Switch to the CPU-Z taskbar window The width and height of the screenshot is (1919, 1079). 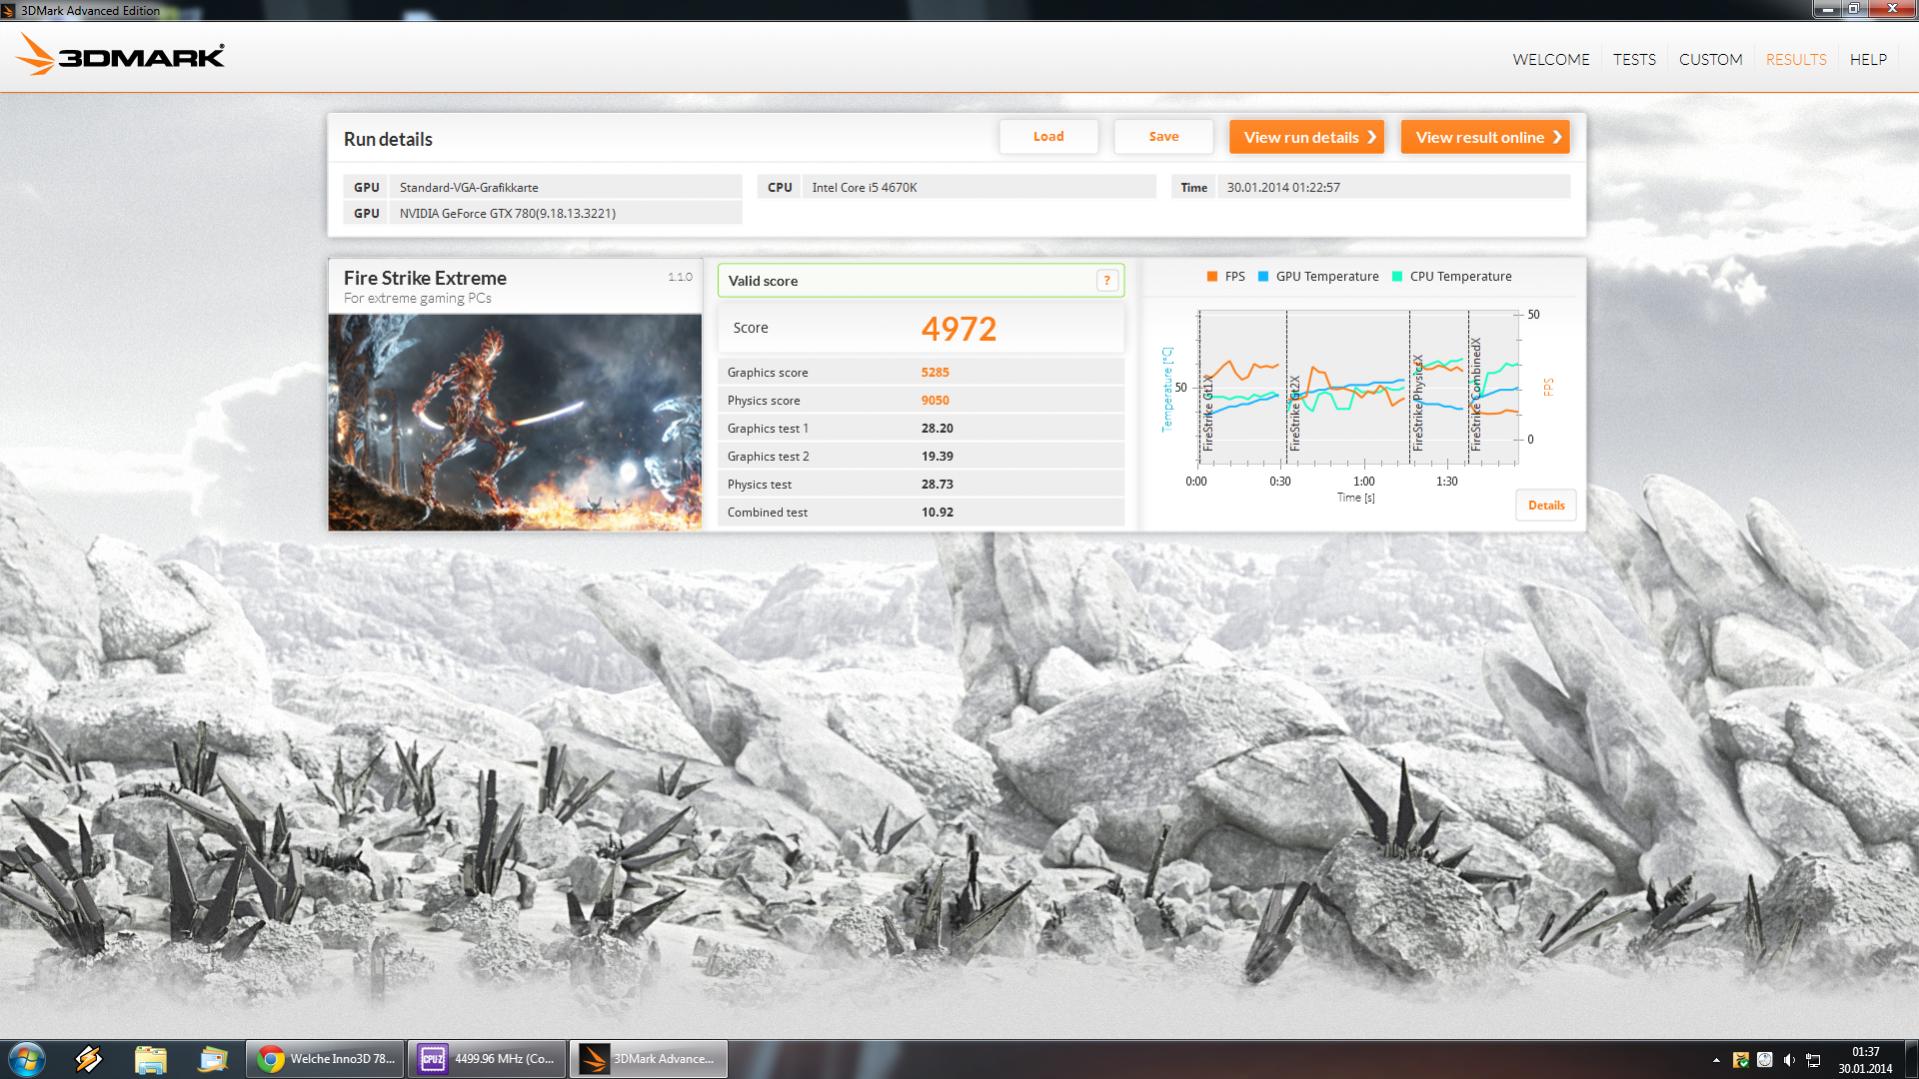(488, 1059)
